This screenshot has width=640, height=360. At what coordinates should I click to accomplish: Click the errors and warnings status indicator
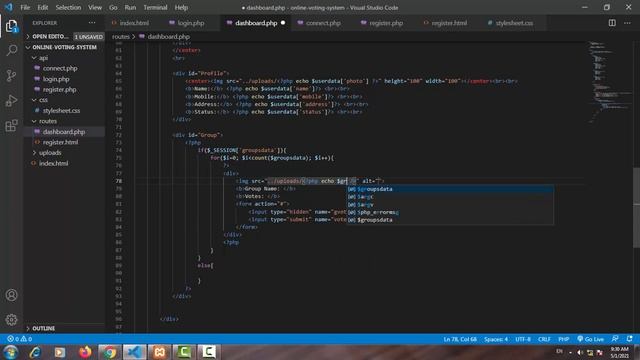pos(19,339)
